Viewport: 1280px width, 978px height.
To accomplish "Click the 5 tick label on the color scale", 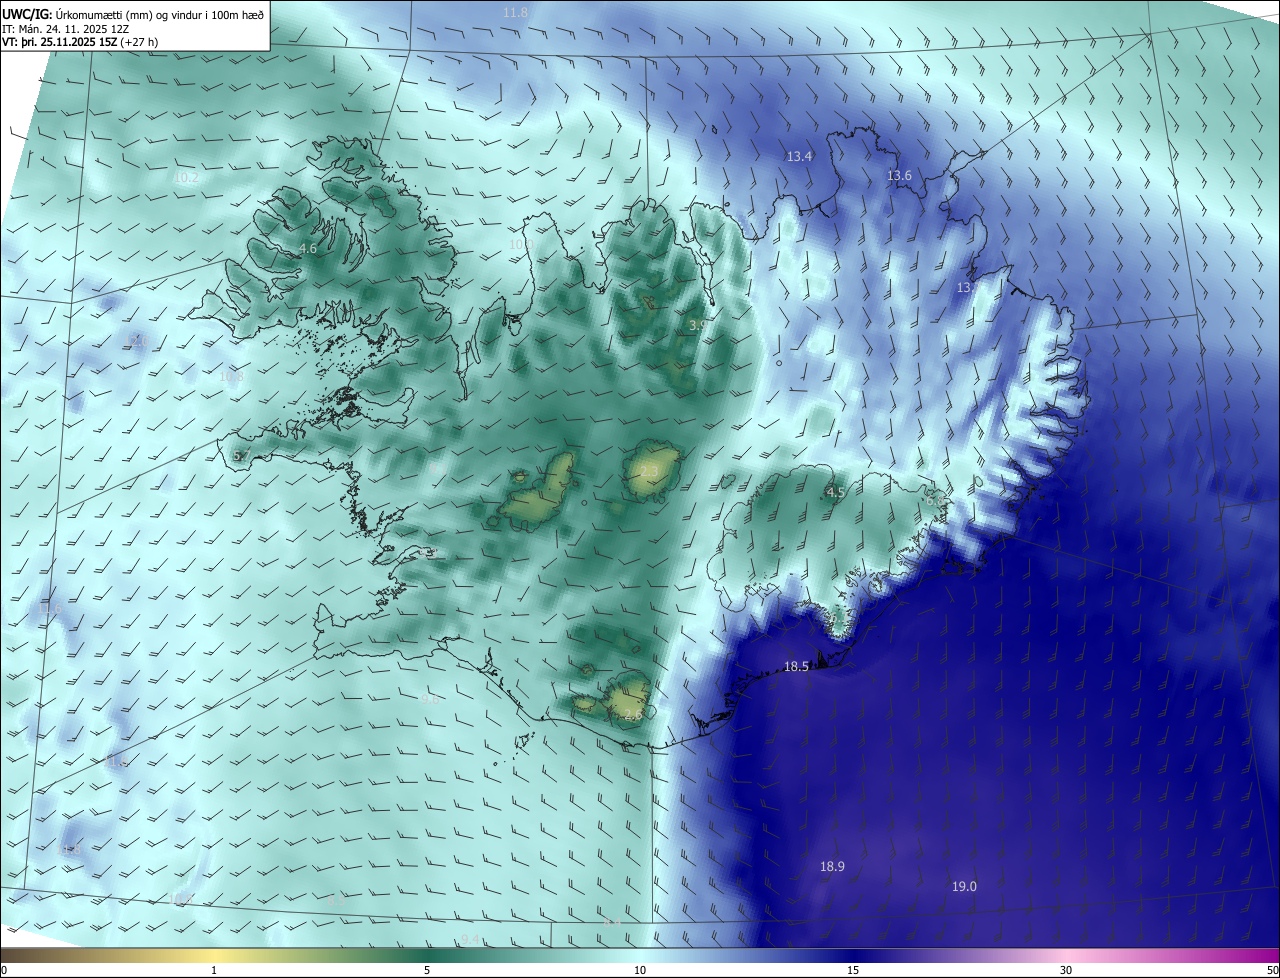I will click(427, 970).
